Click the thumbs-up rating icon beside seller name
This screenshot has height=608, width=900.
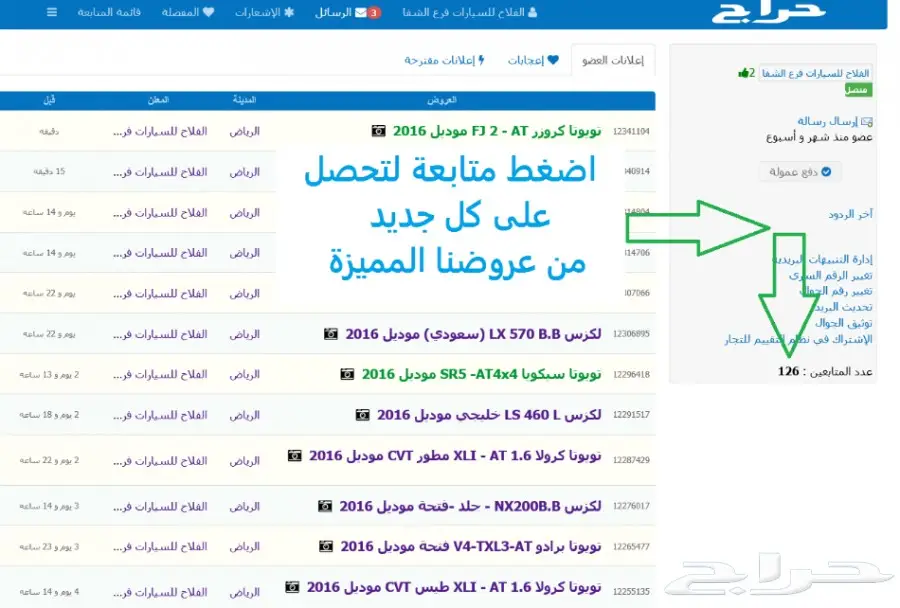[746, 73]
